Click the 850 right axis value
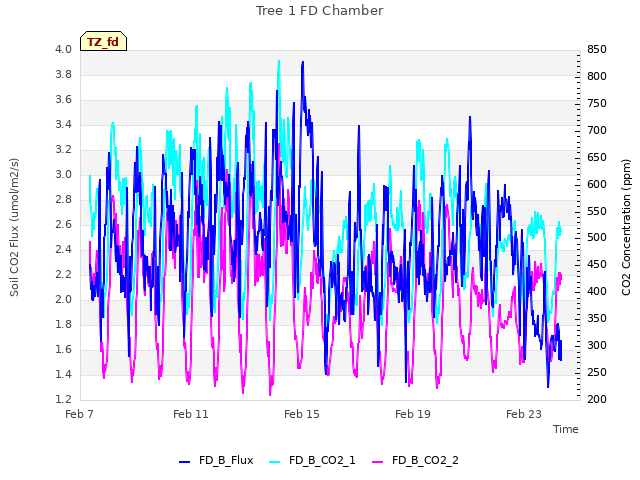Screen dimensions: 640x480 tap(597, 49)
